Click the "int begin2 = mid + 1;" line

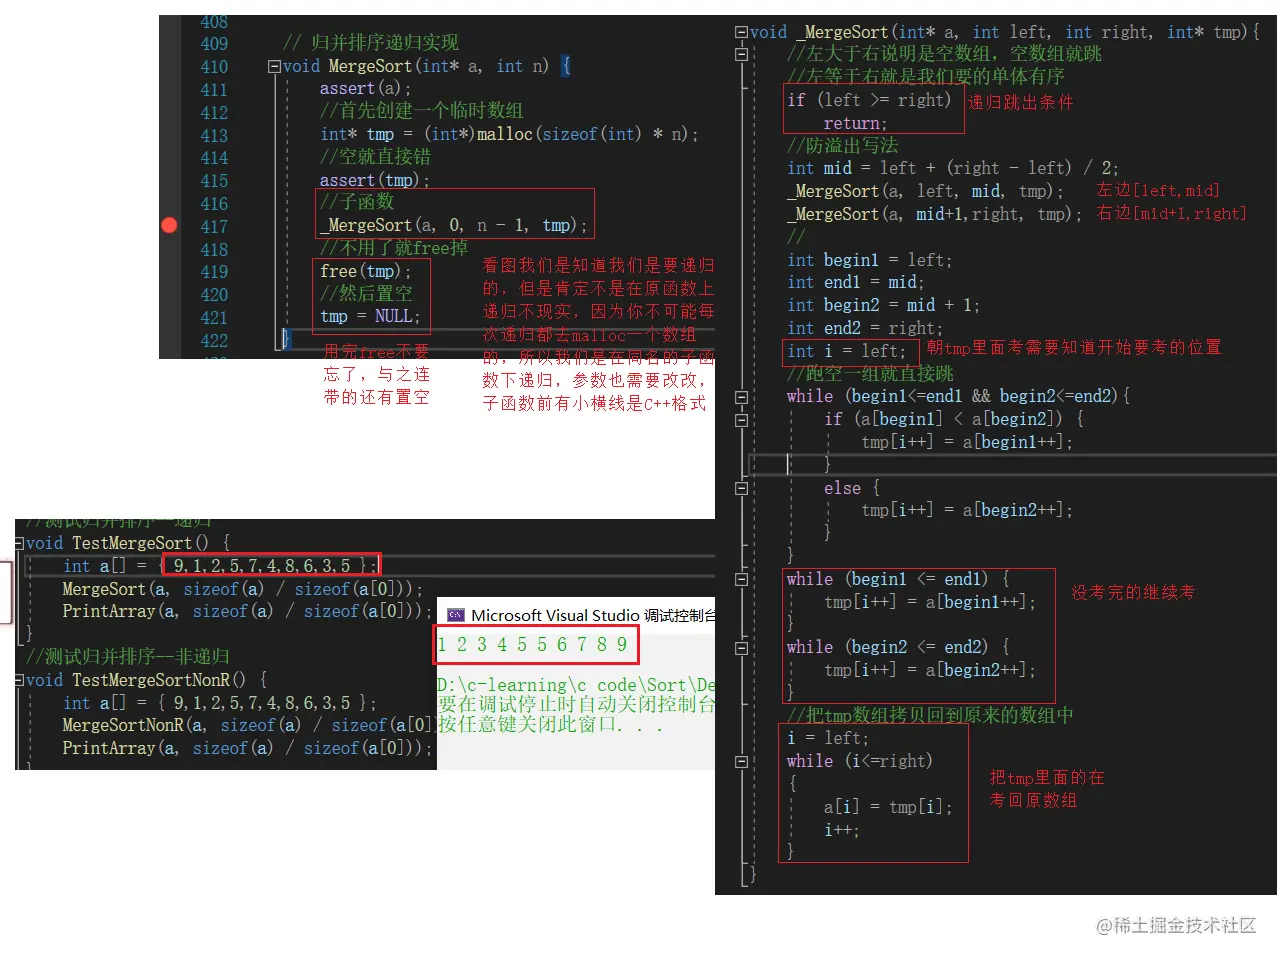coord(883,305)
